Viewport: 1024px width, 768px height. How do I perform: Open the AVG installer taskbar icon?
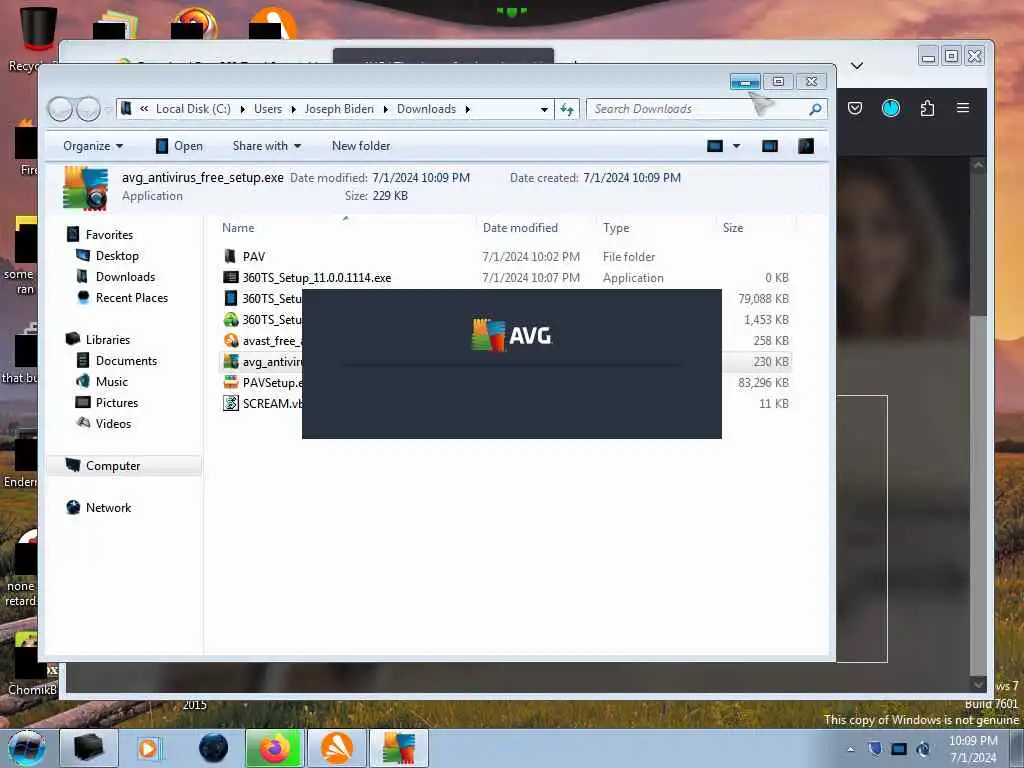[398, 748]
